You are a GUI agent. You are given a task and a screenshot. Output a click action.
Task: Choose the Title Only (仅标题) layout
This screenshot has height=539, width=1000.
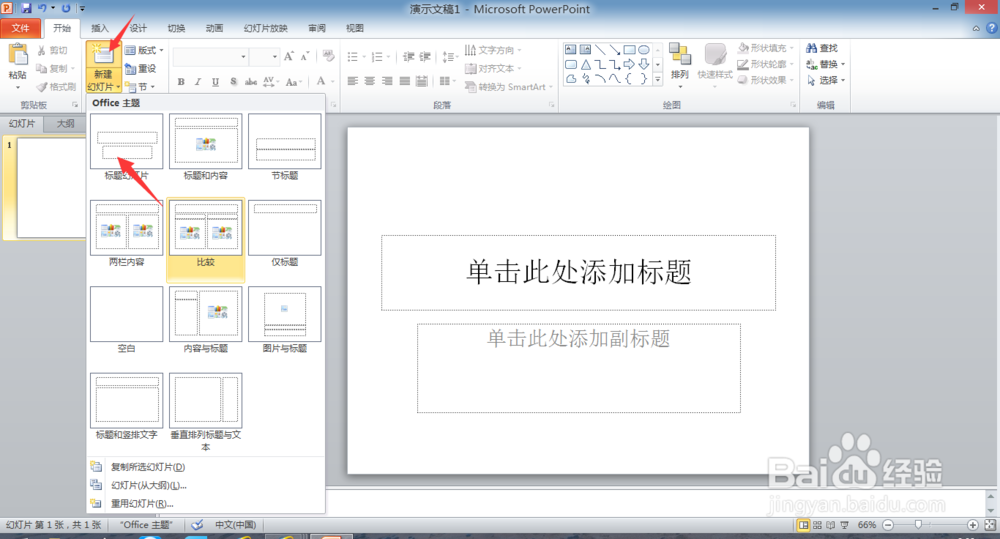[284, 233]
